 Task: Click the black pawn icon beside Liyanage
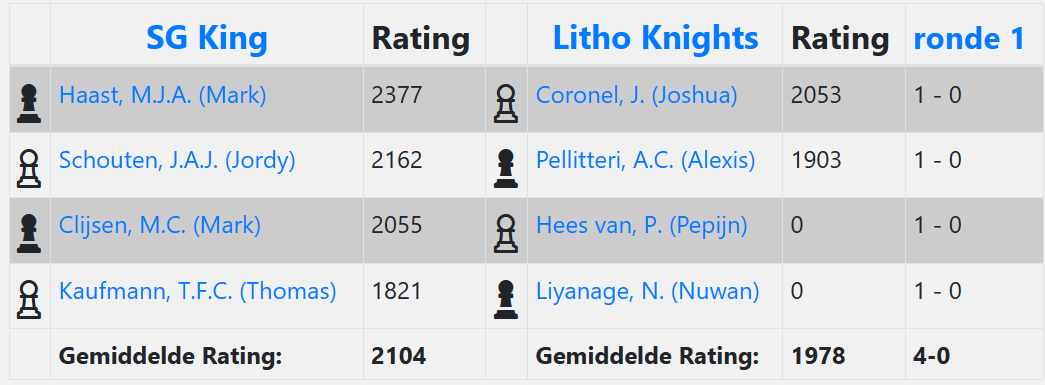(506, 300)
